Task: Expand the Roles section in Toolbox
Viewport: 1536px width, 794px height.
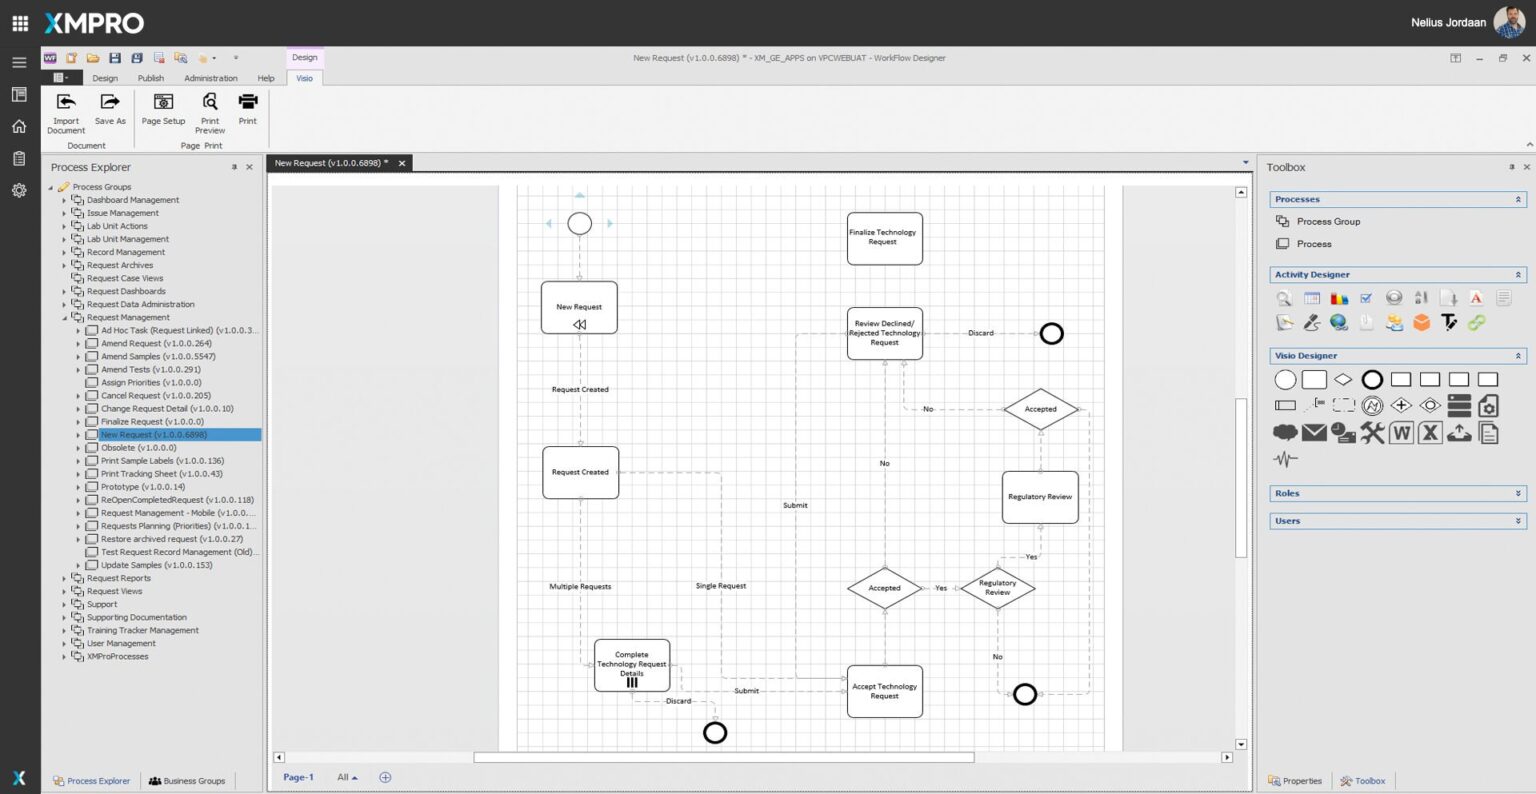Action: pyautogui.click(x=1517, y=494)
